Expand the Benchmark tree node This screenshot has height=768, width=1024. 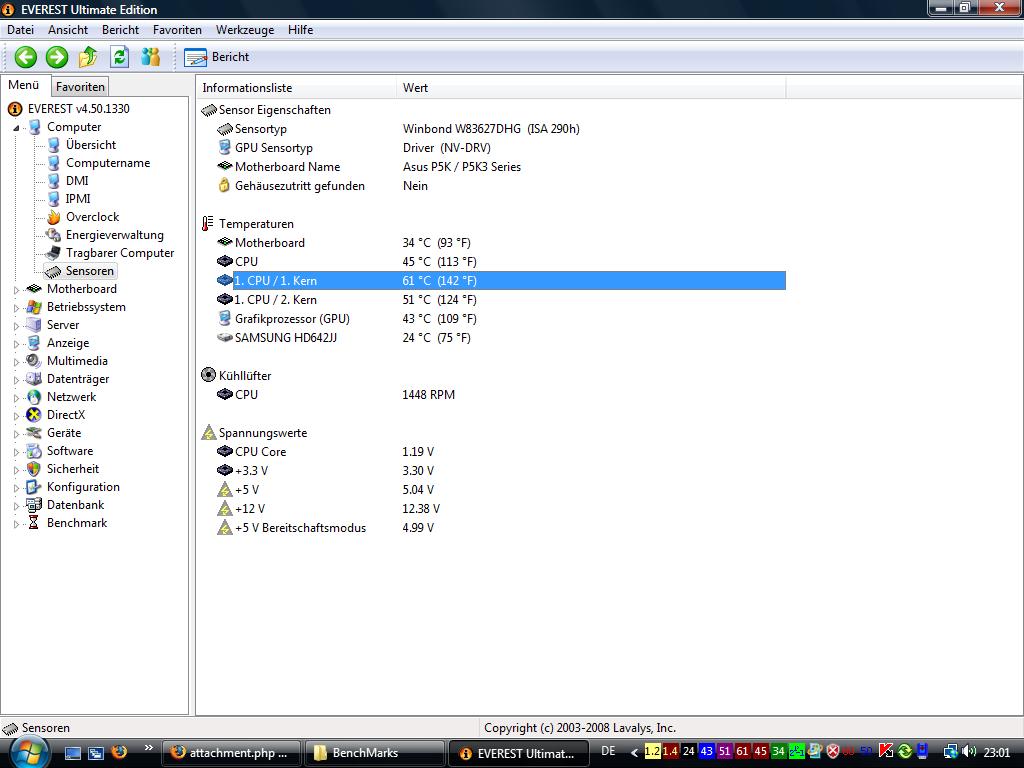pos(16,524)
